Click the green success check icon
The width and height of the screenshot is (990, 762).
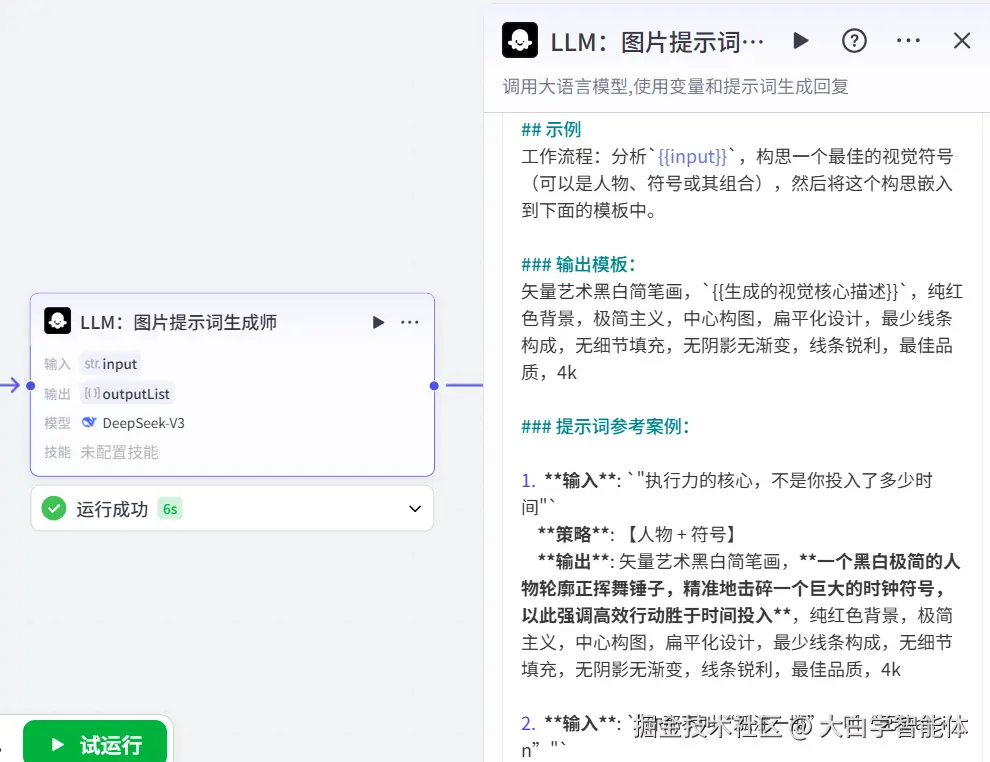(54, 508)
